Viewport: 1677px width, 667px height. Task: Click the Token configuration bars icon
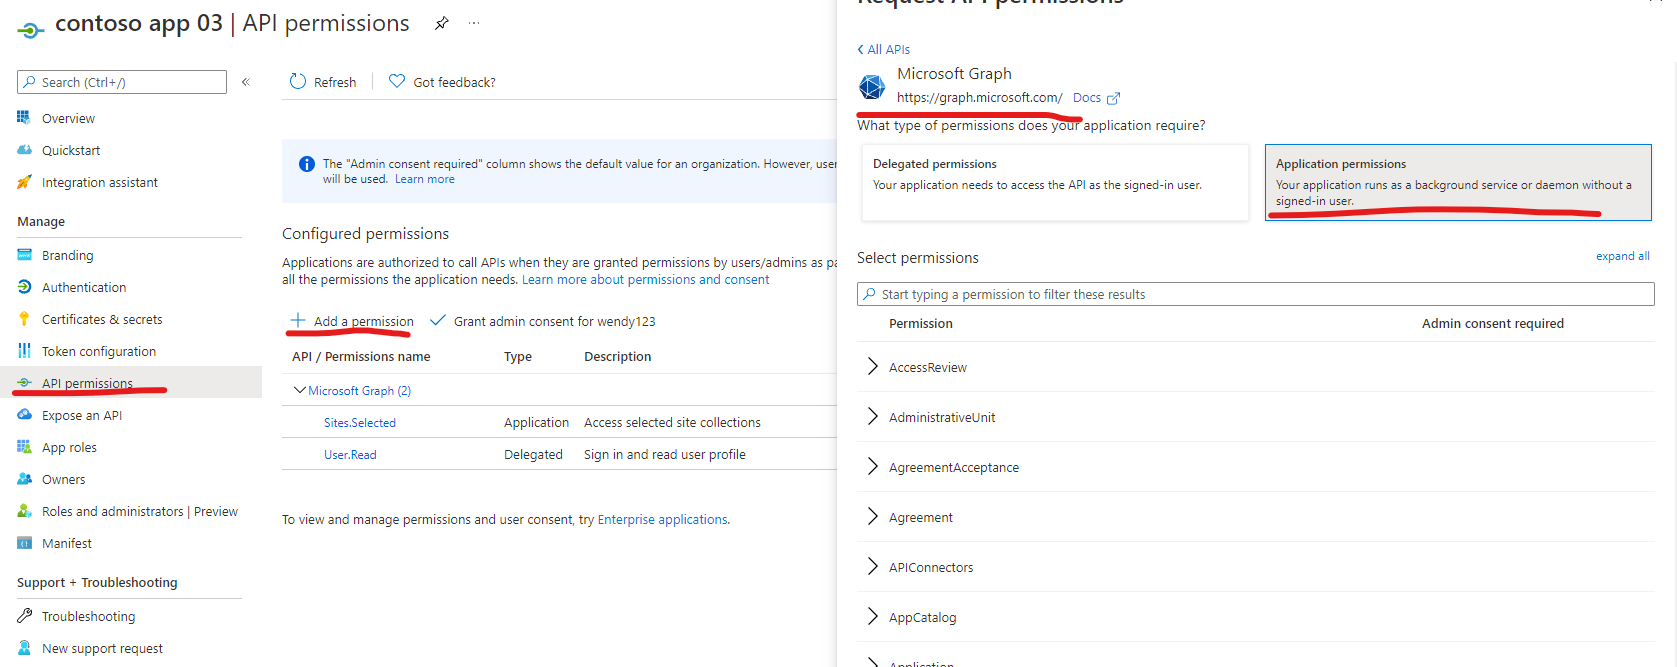click(24, 351)
